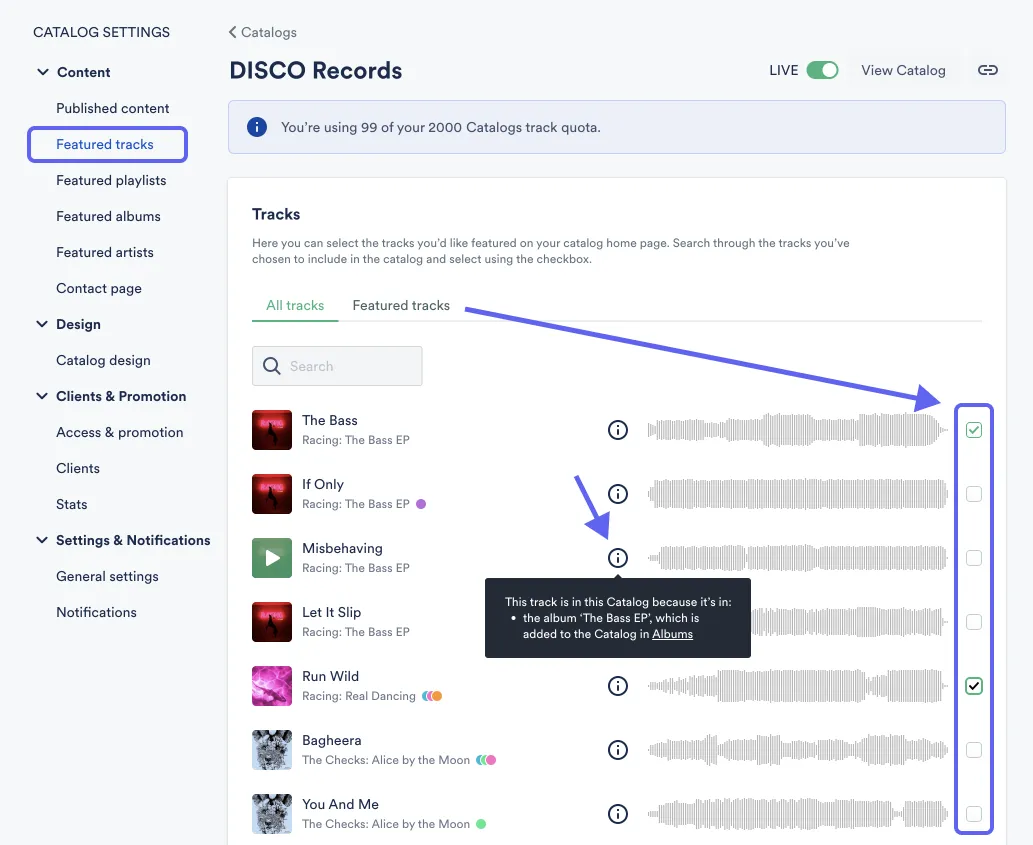Click the green play thumbnail on Misbehaving

(271, 558)
